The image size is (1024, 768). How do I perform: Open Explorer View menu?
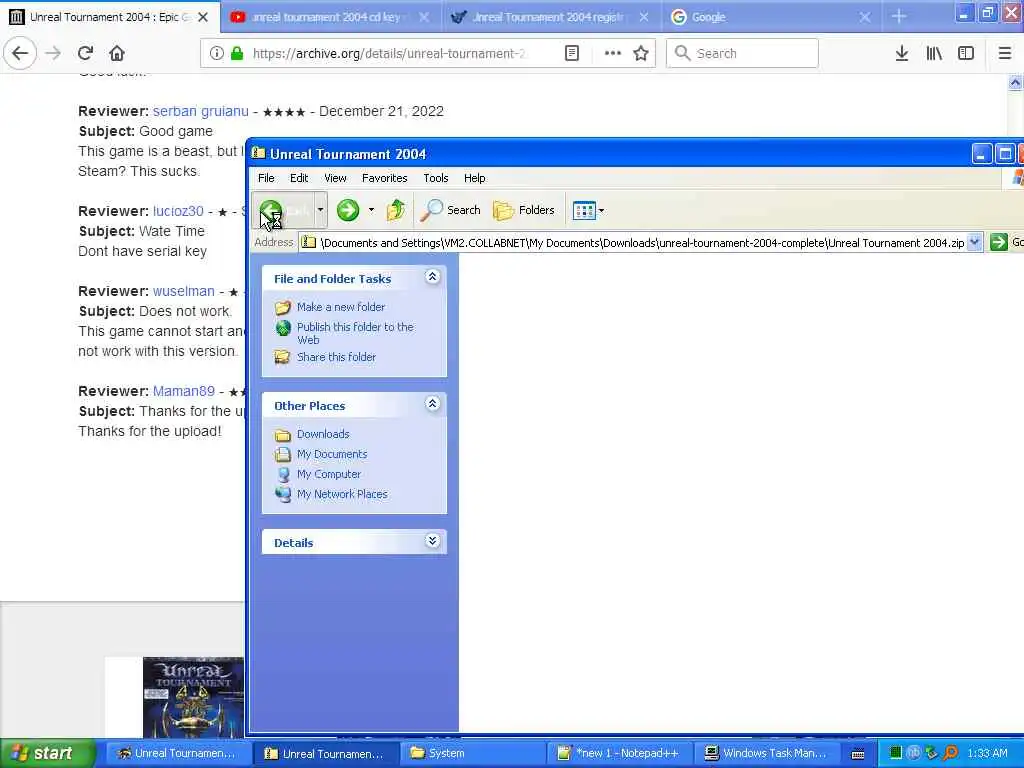(x=335, y=178)
